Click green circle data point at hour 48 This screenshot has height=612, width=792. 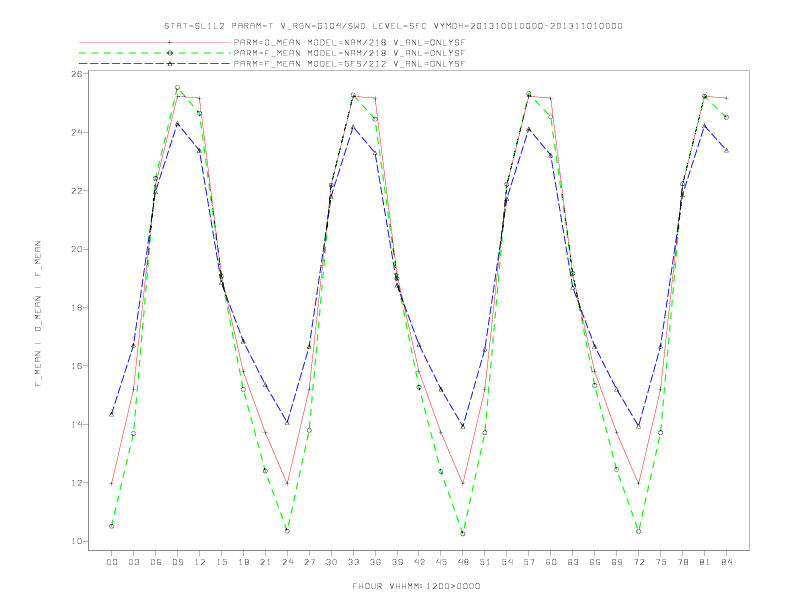point(463,534)
